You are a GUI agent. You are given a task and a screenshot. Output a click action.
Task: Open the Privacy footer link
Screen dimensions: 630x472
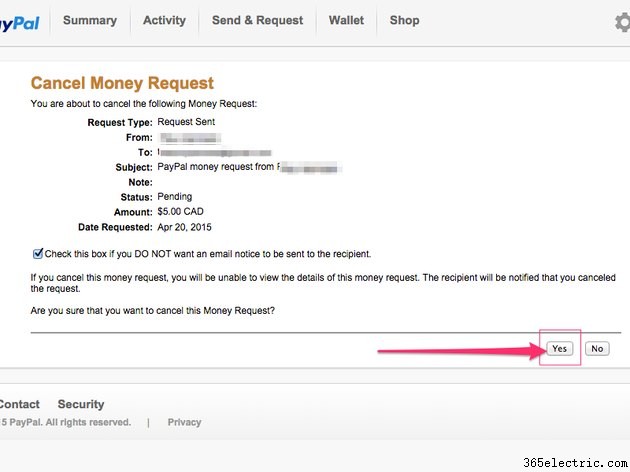[x=184, y=422]
